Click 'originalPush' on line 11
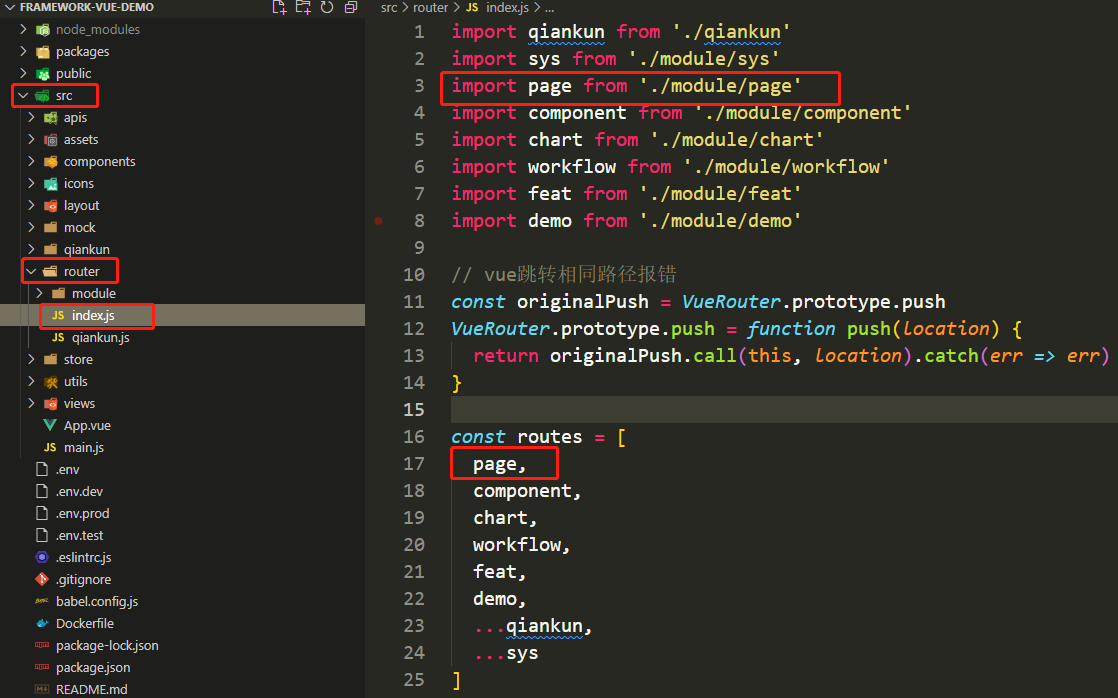 pyautogui.click(x=583, y=302)
